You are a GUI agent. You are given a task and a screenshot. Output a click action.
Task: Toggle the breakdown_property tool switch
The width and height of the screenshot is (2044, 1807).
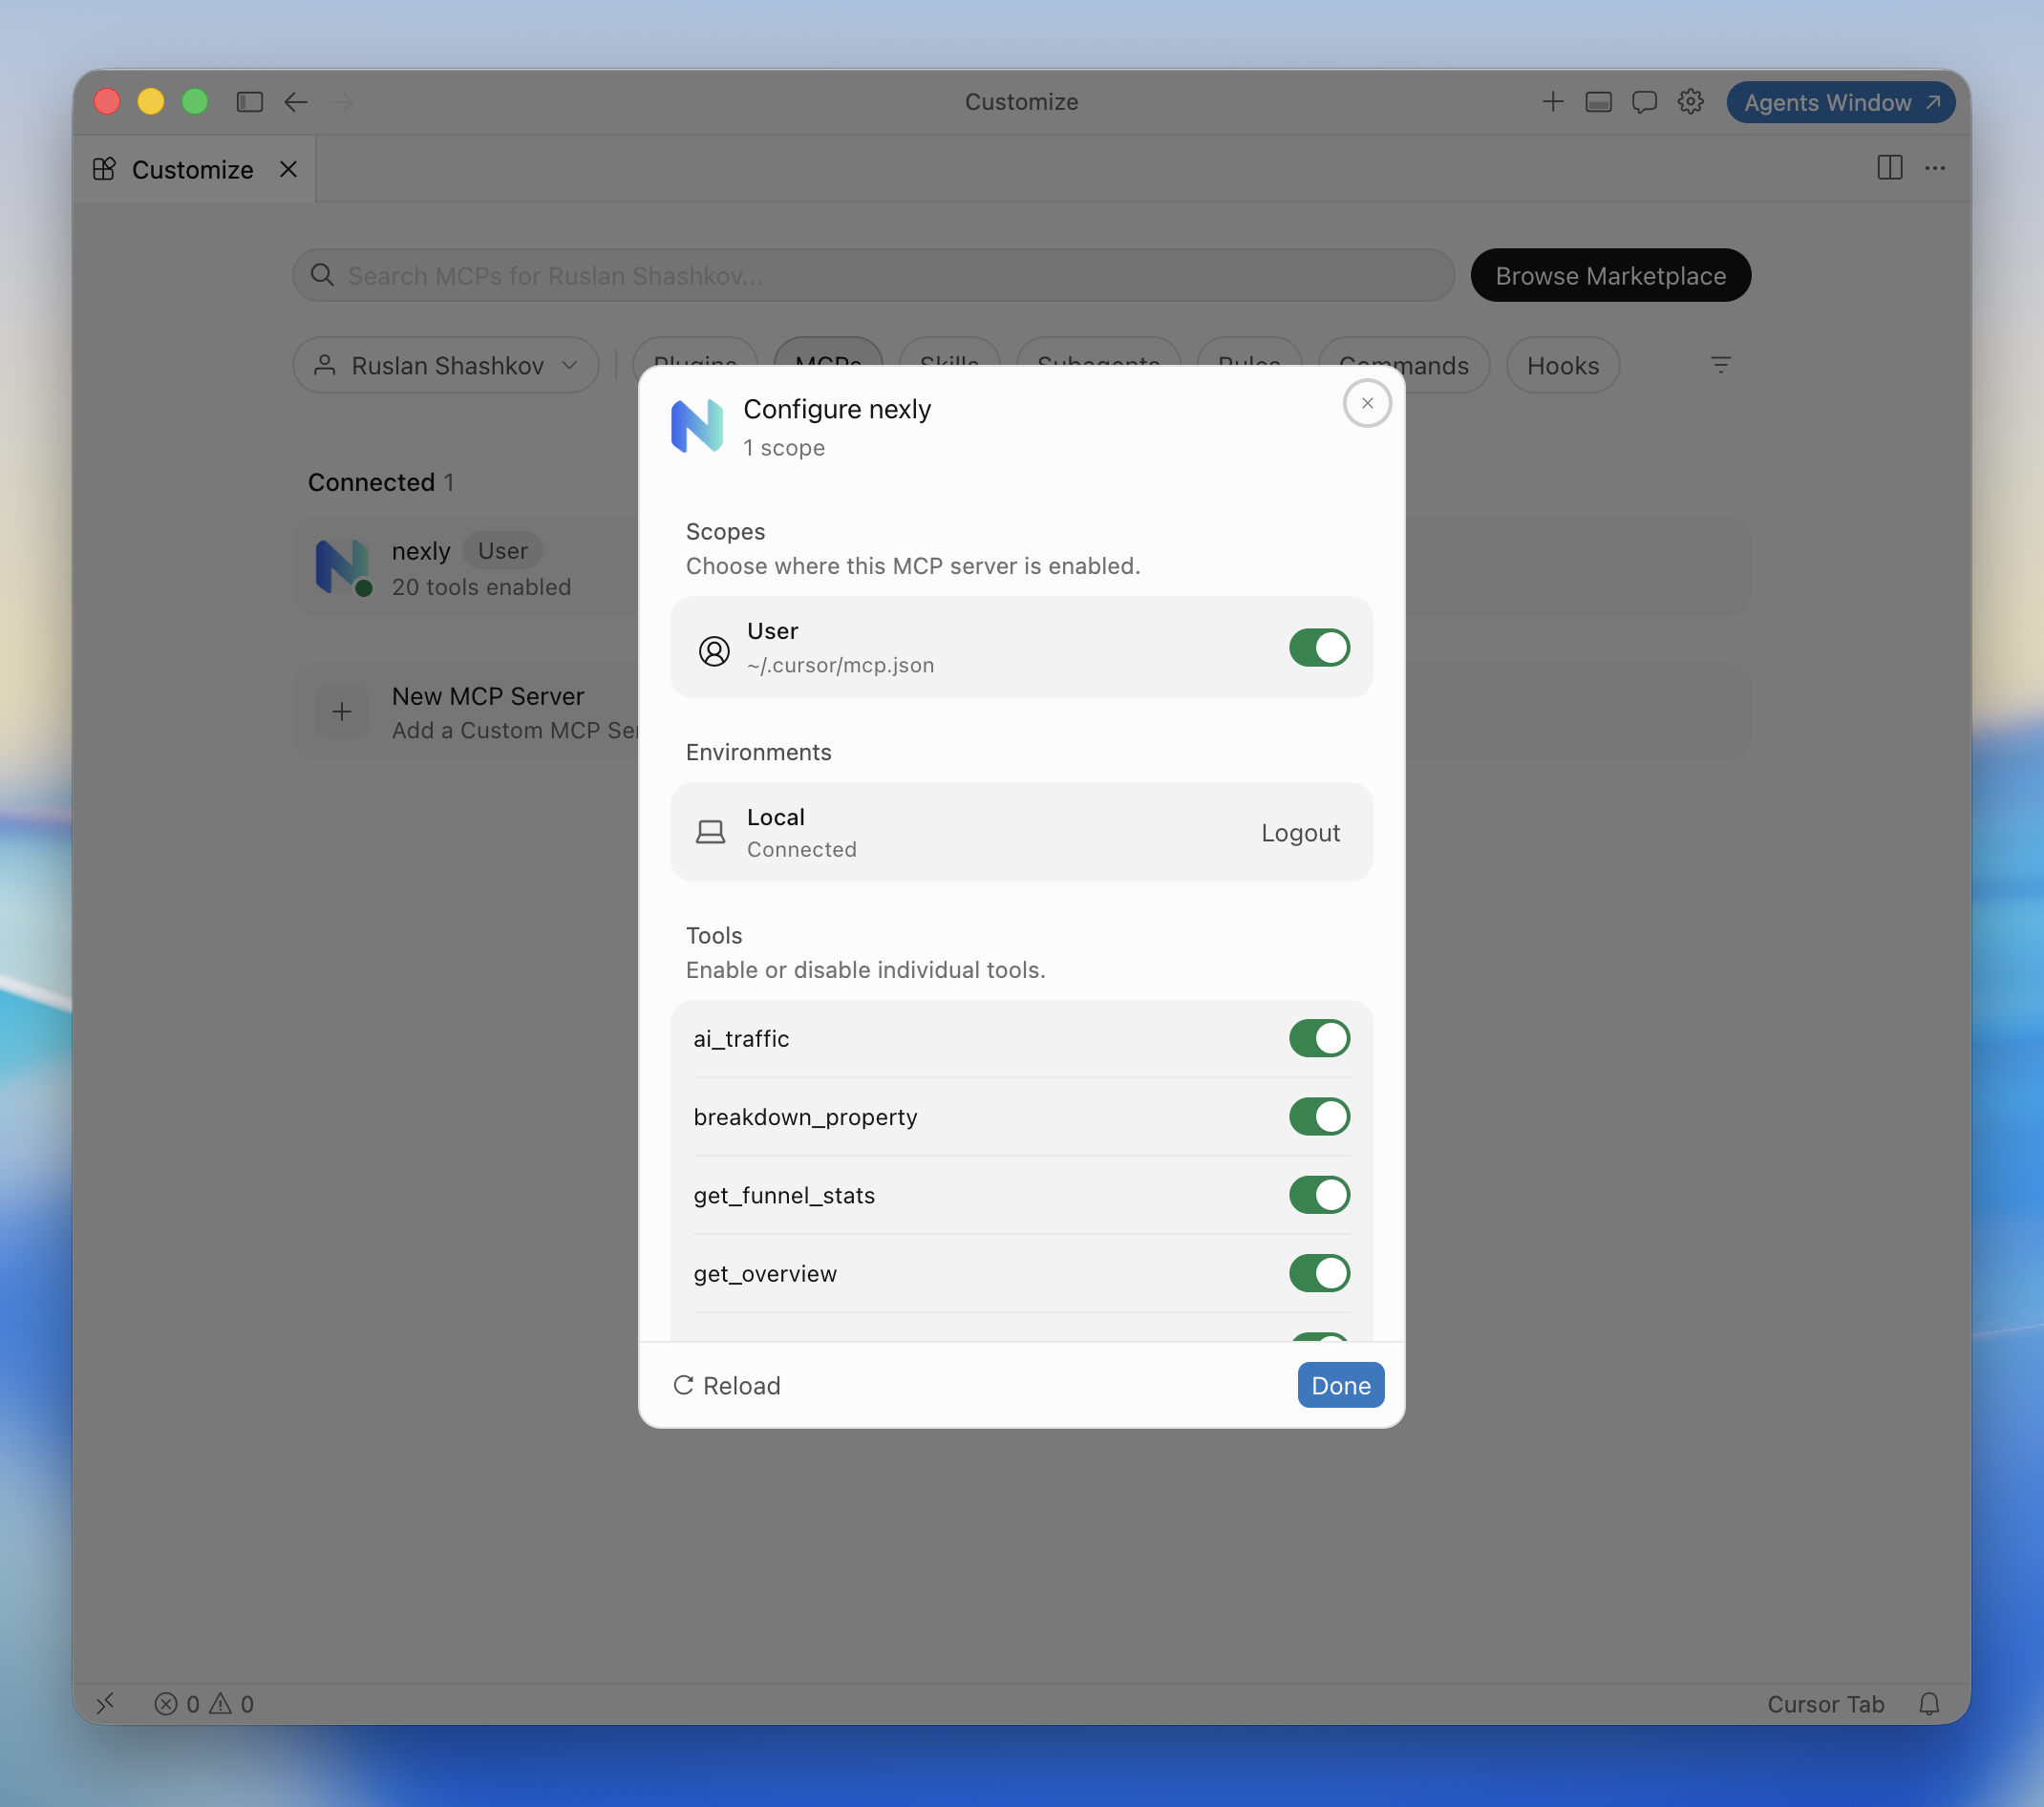click(x=1319, y=1116)
